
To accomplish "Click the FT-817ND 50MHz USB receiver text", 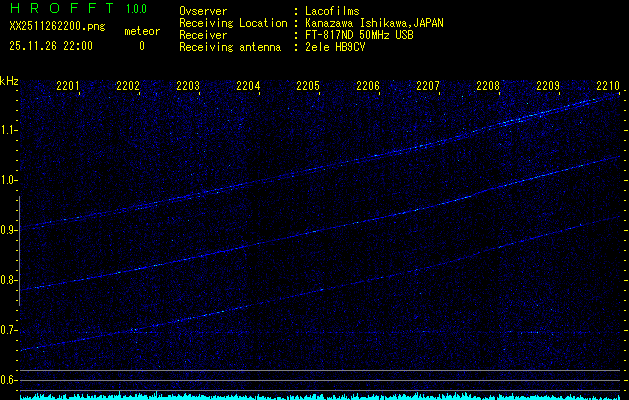I will 360,35.
